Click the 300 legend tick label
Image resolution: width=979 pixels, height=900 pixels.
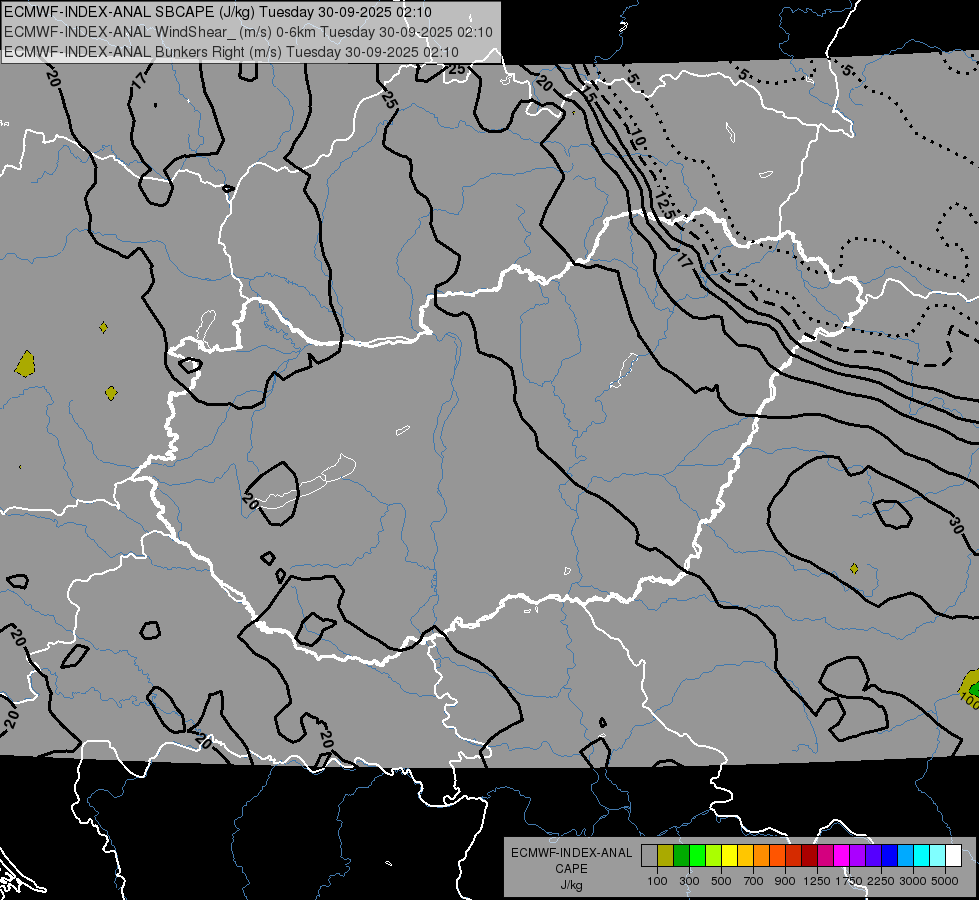(x=689, y=881)
